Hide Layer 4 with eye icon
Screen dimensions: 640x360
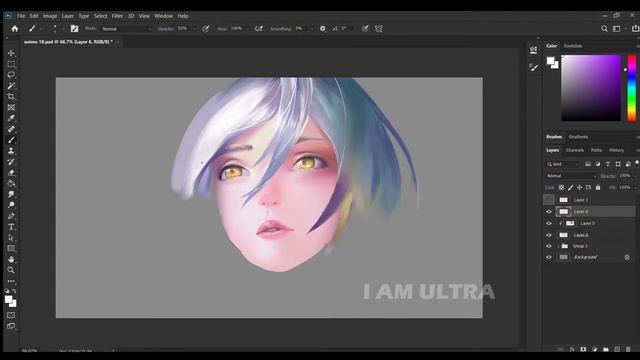click(x=549, y=235)
